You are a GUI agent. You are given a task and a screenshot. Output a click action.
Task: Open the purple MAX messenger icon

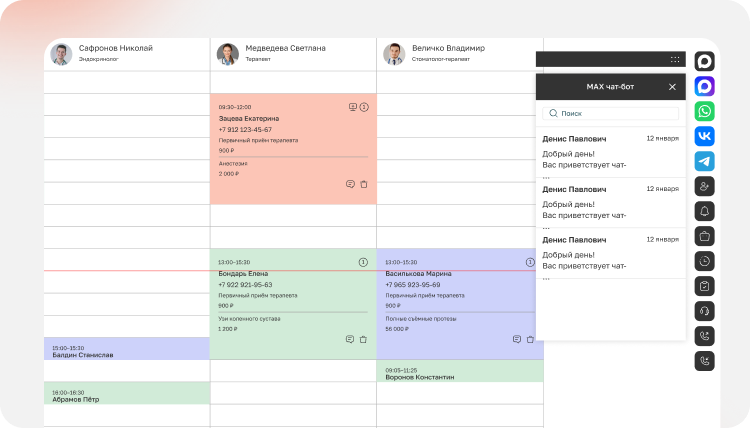704,86
